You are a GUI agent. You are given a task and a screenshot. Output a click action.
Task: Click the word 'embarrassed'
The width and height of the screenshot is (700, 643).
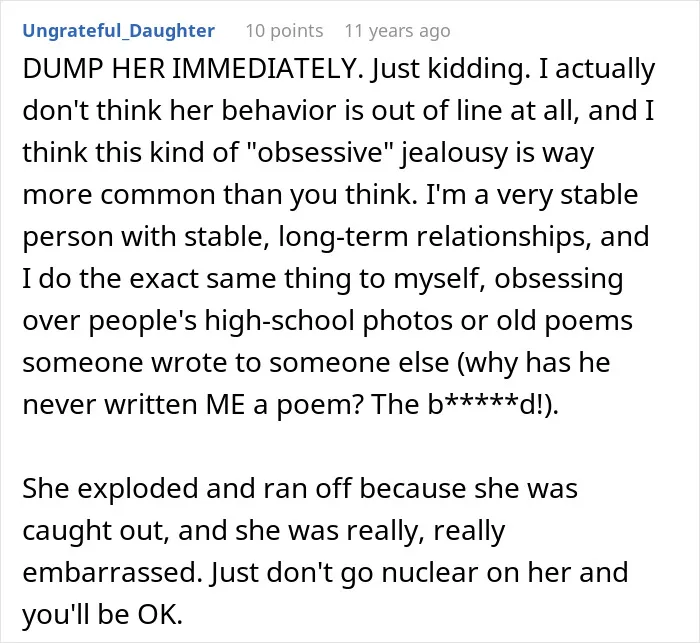[x=109, y=572]
